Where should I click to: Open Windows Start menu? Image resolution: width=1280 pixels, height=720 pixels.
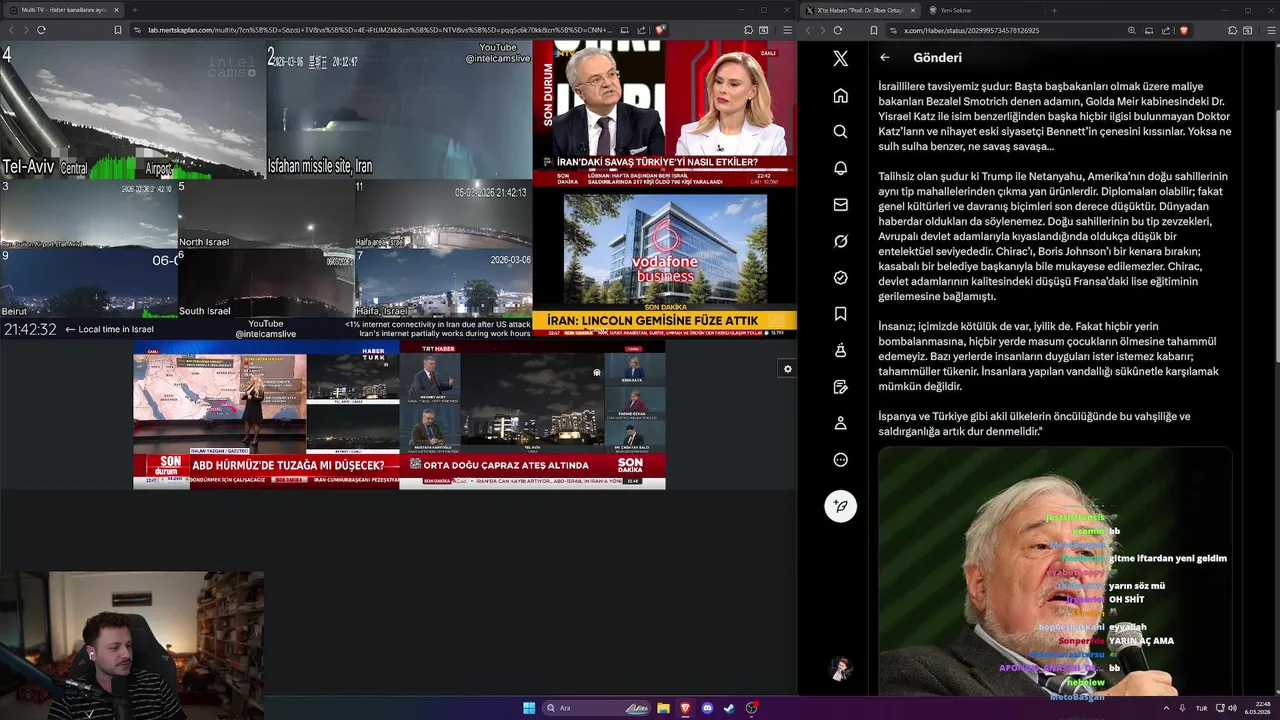pos(529,708)
